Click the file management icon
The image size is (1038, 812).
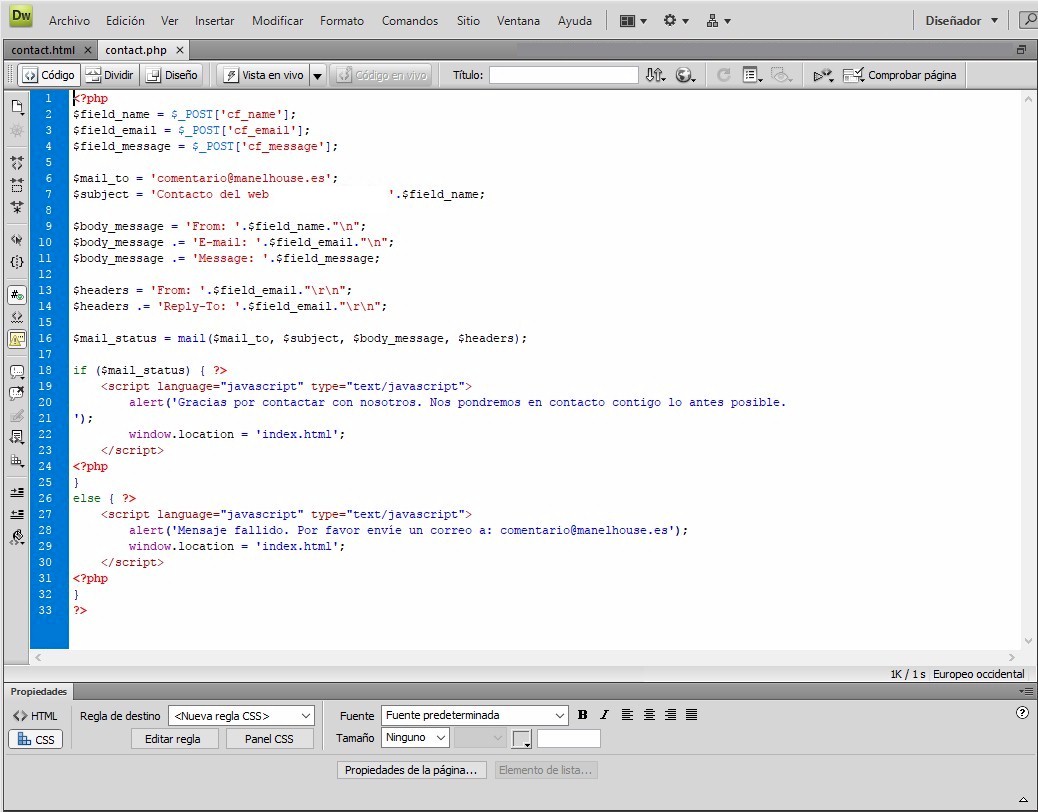tap(656, 75)
